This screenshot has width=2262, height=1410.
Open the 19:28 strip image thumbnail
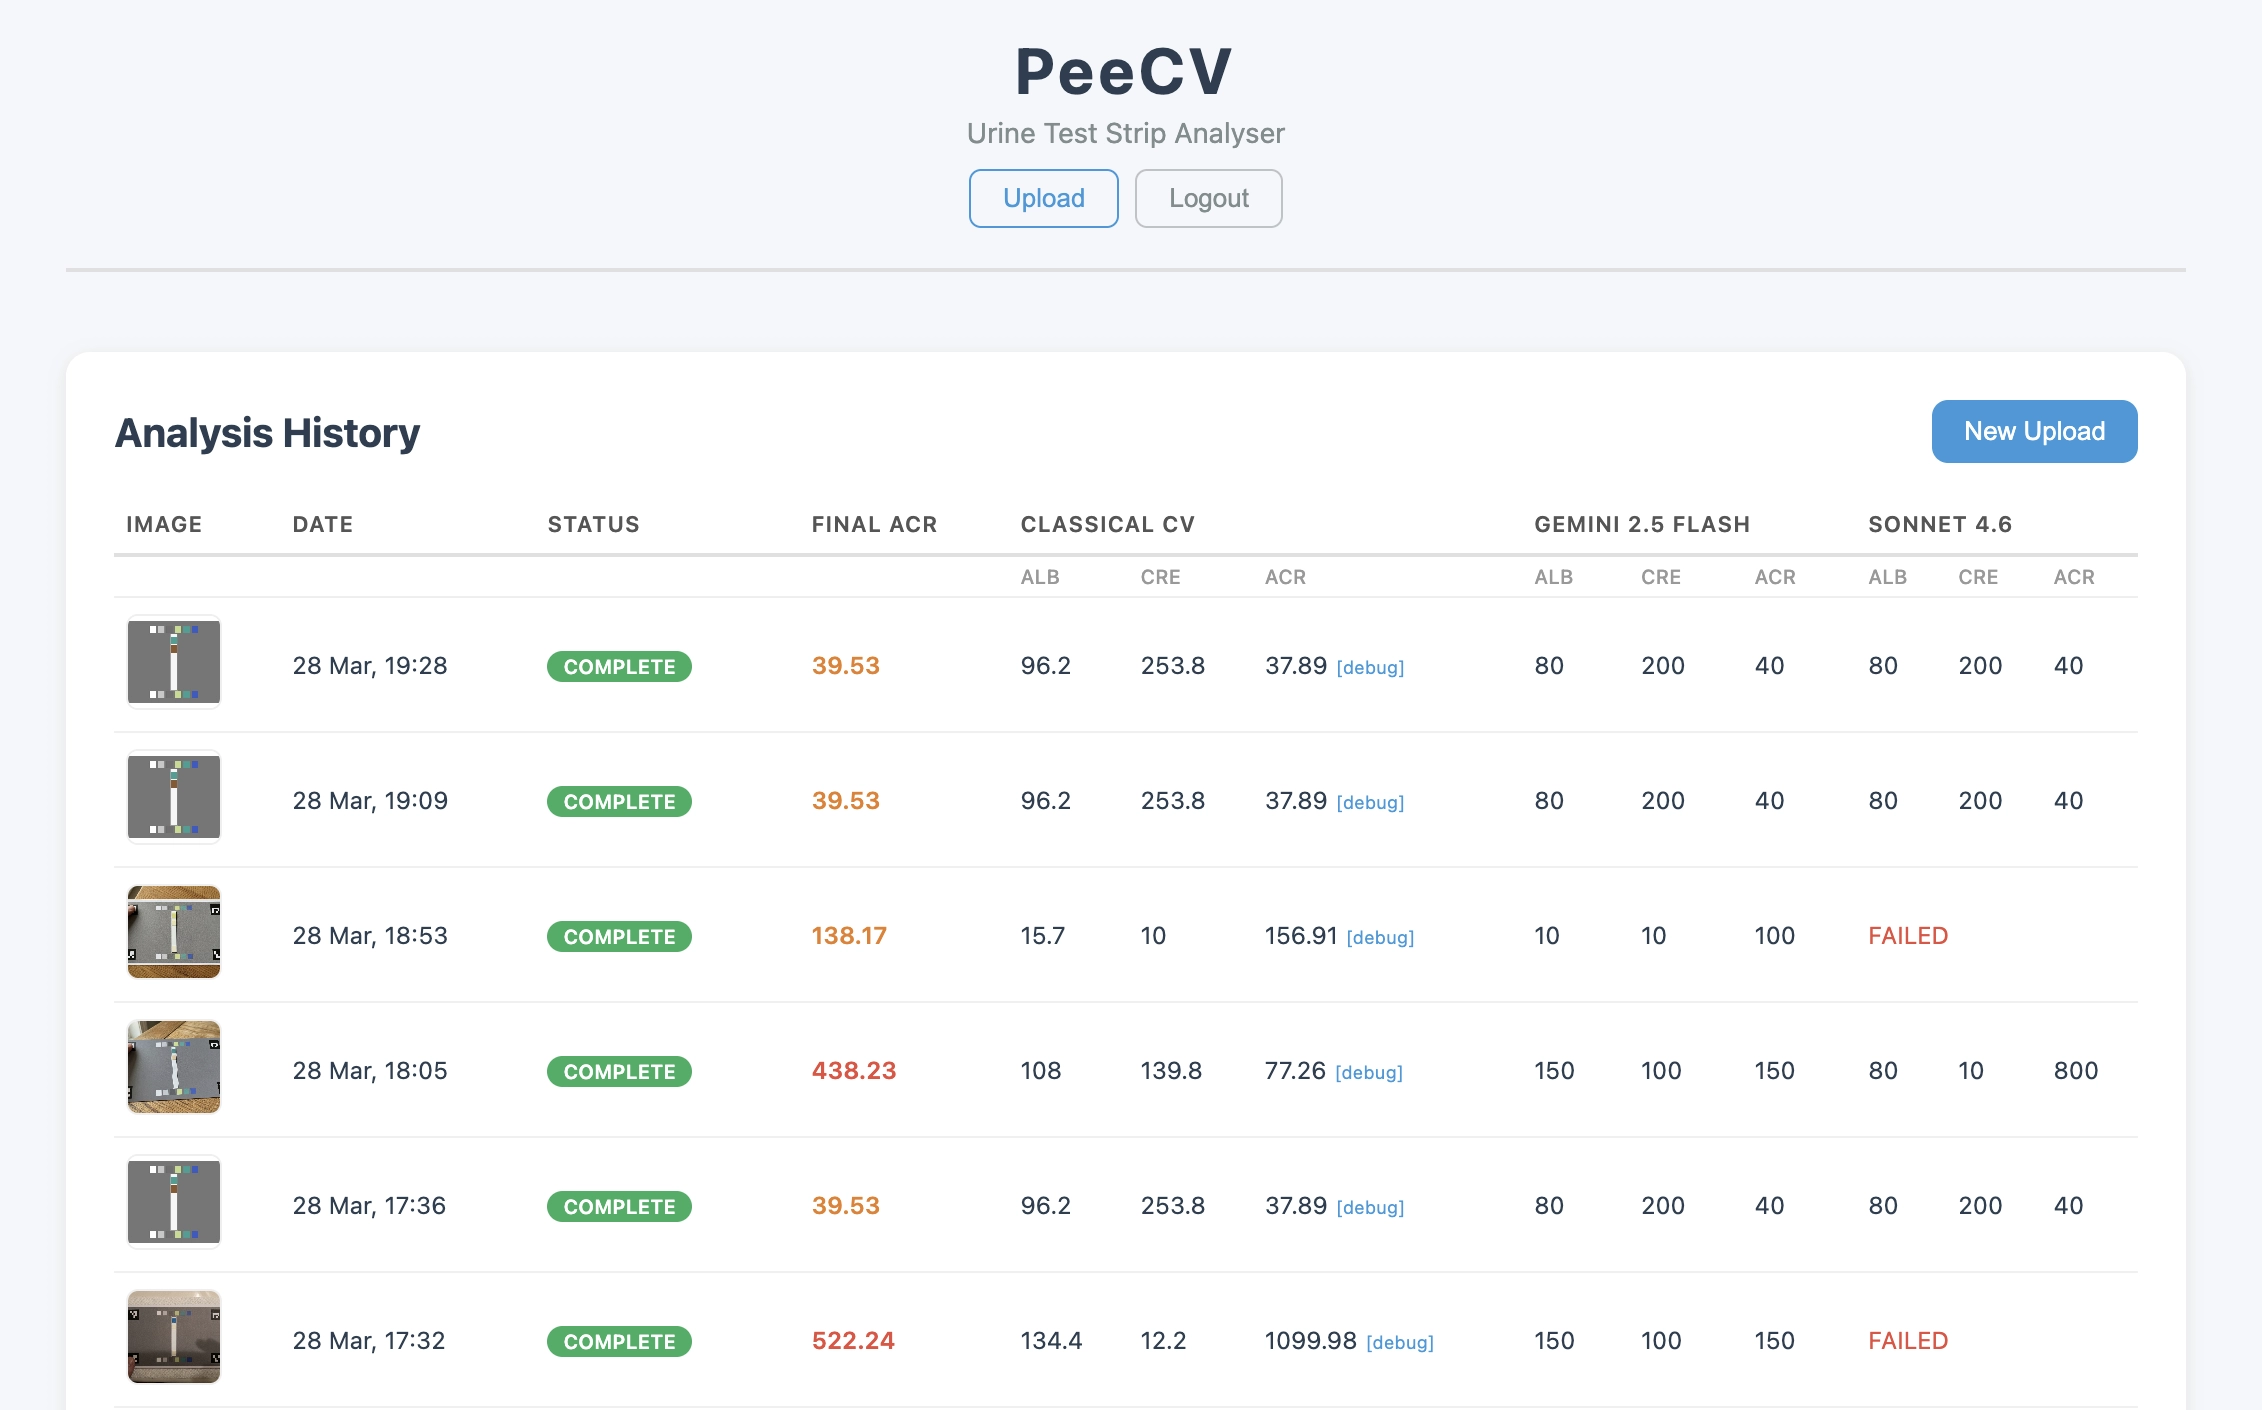point(173,664)
